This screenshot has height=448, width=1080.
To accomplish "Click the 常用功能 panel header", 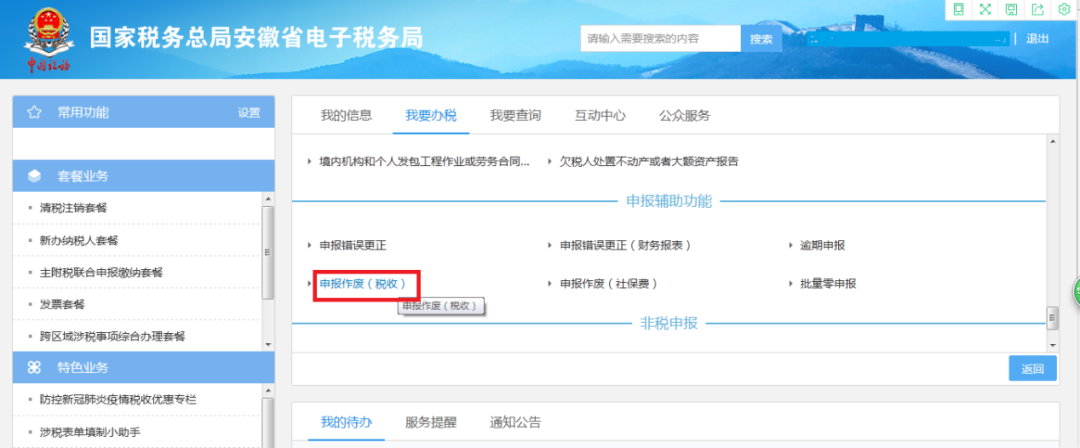I will [x=143, y=112].
